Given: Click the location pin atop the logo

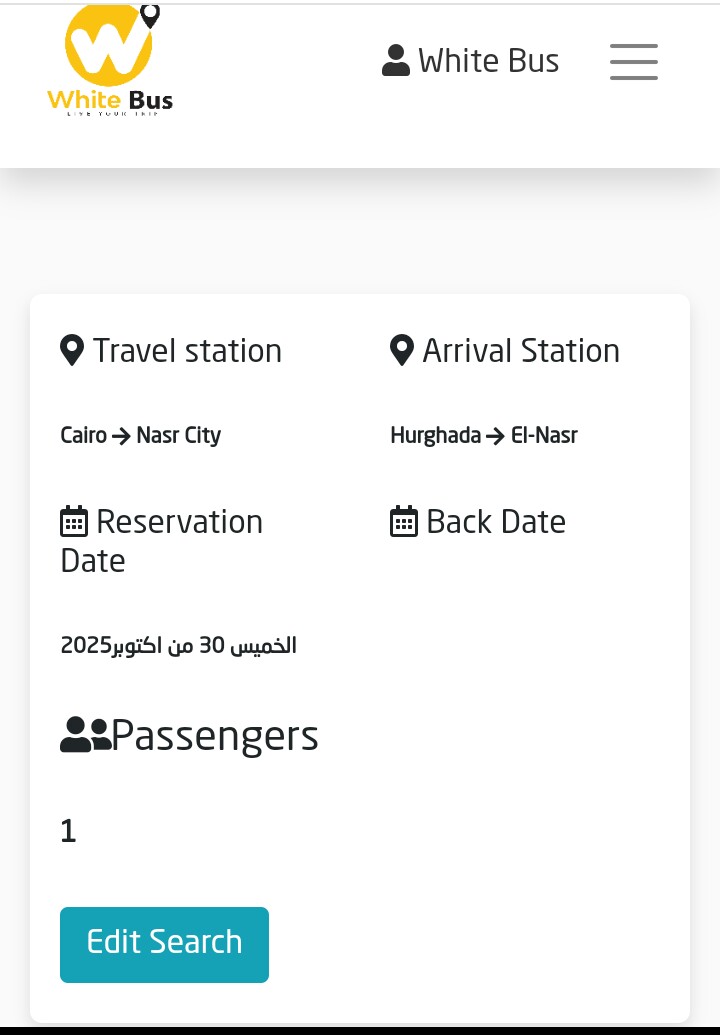Looking at the screenshot, I should (x=150, y=15).
